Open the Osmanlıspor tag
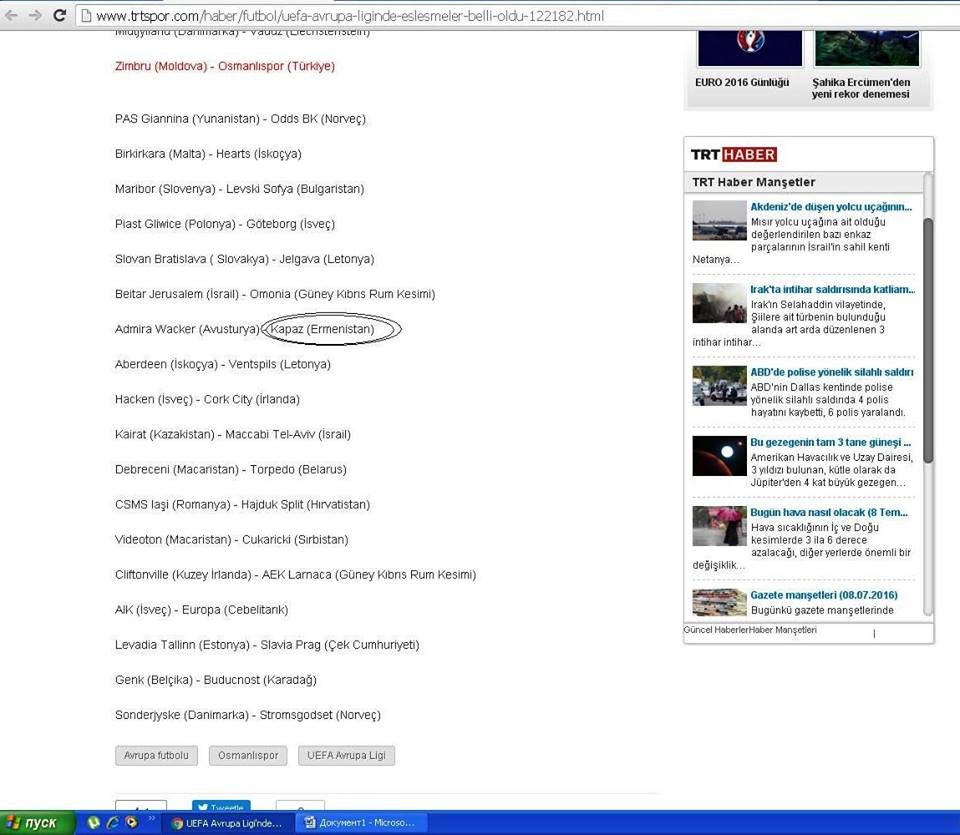960x835 pixels. tap(248, 755)
